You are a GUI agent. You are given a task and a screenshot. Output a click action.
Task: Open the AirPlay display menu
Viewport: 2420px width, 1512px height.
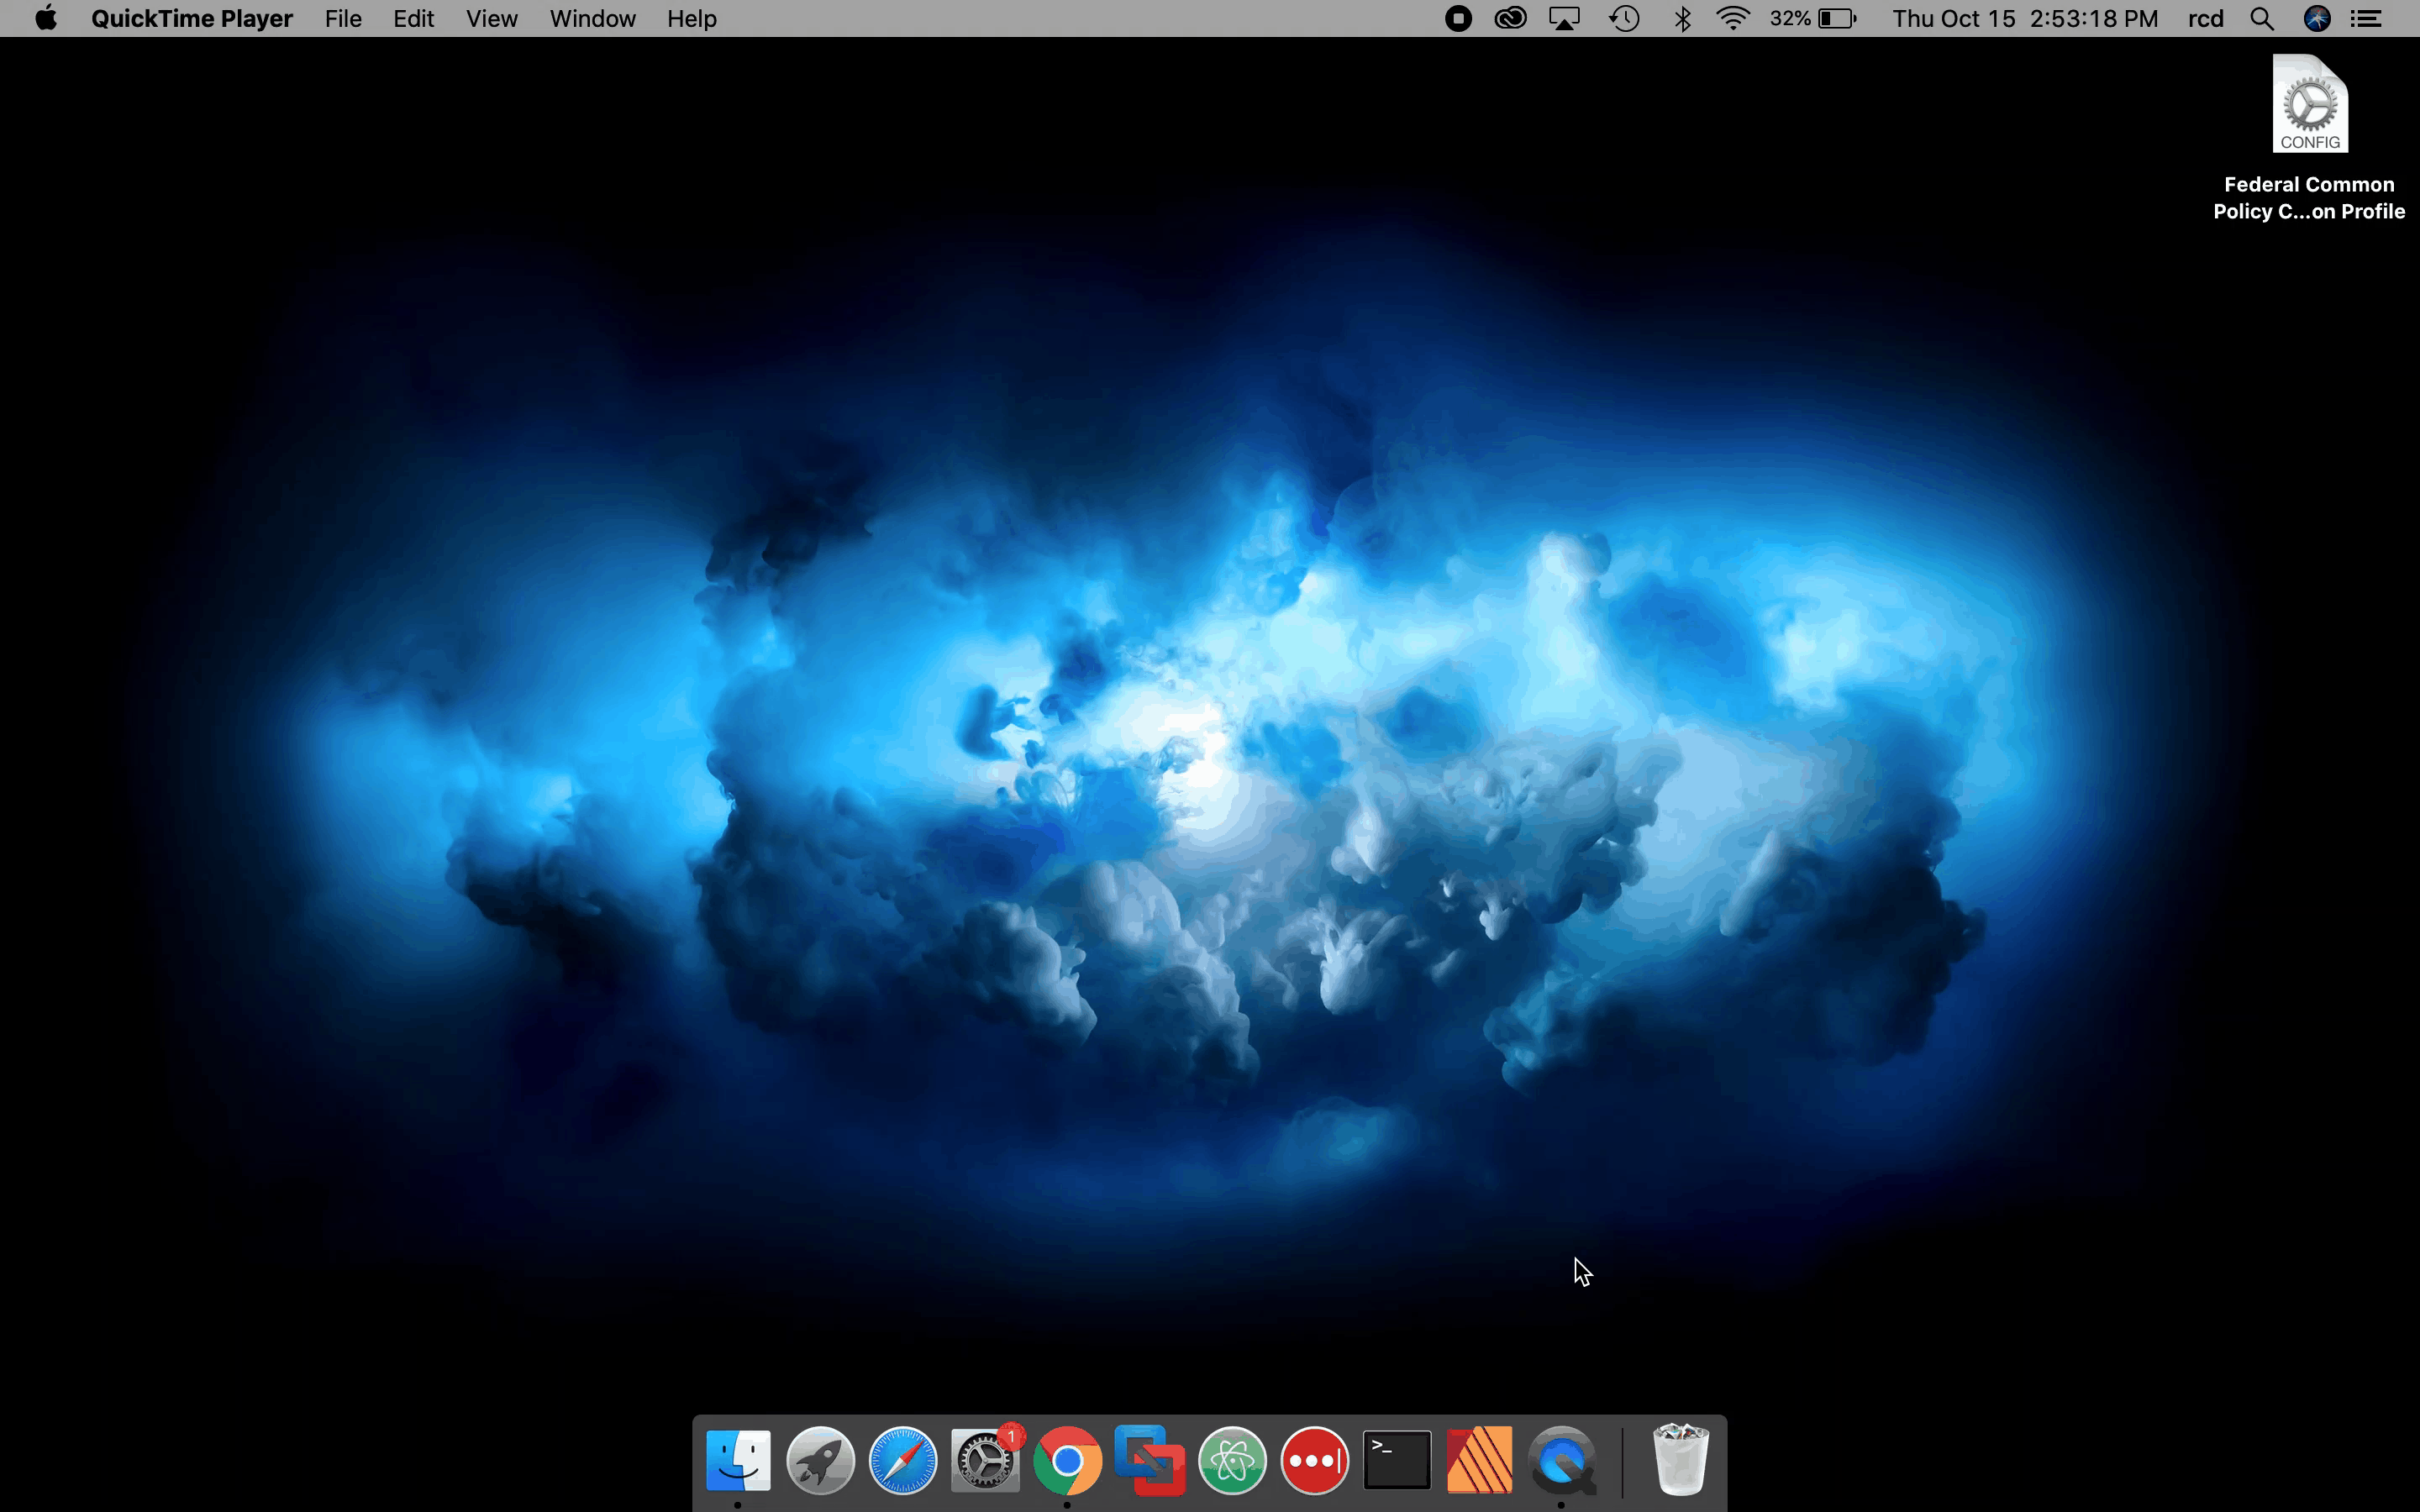click(1564, 18)
